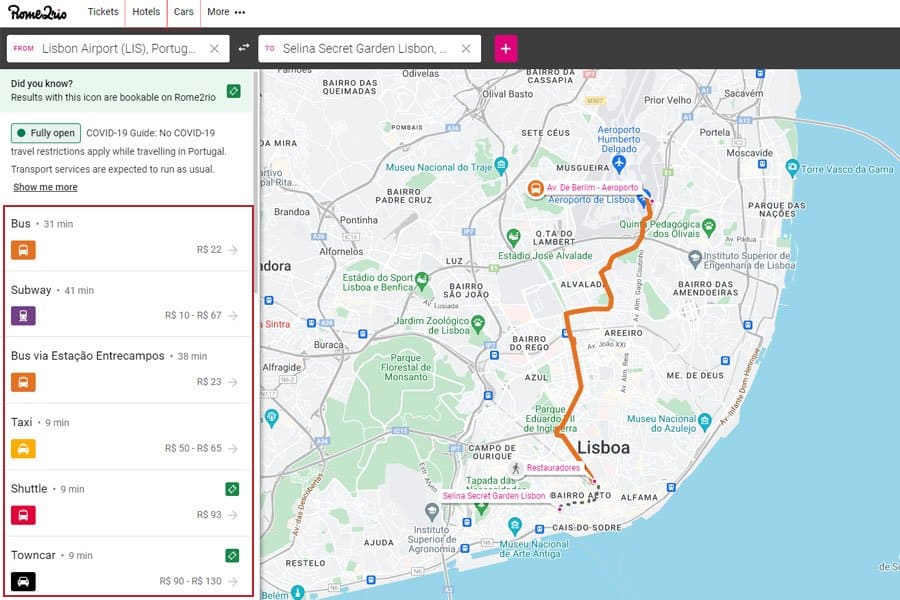Image resolution: width=900 pixels, height=600 pixels.
Task: Select the black Towncar icon
Action: [23, 582]
